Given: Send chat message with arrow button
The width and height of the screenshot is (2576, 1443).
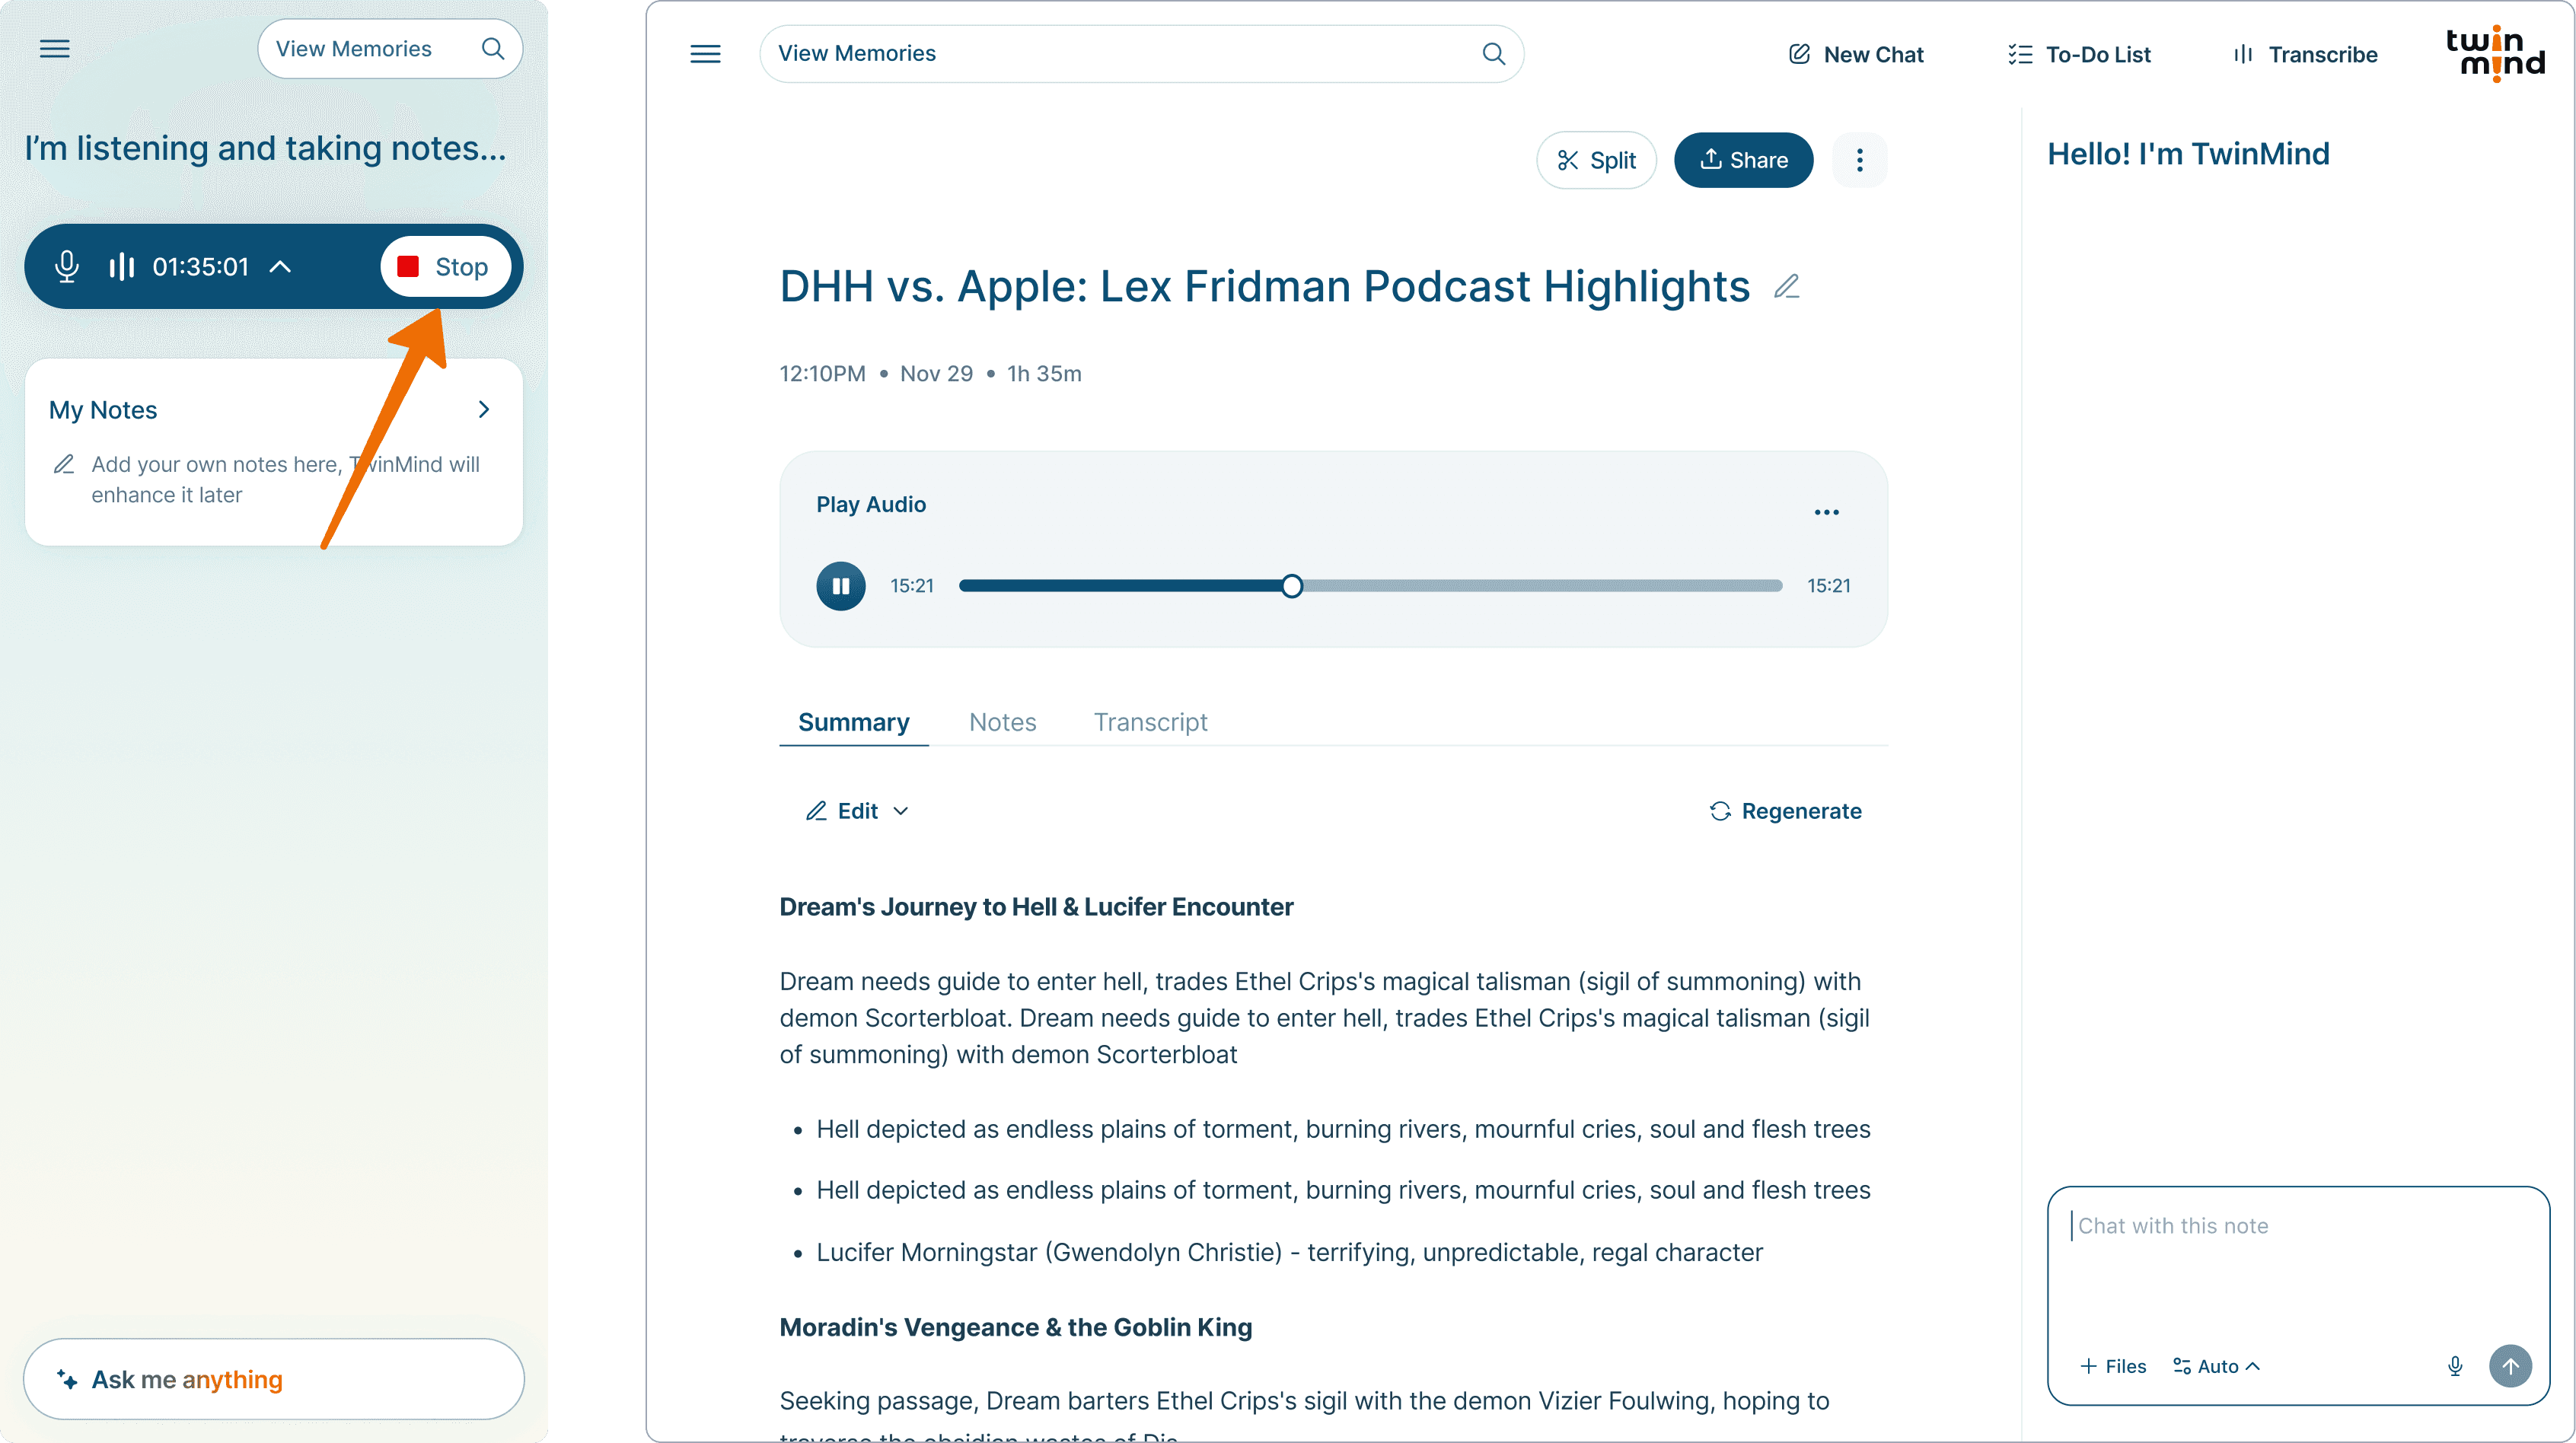Looking at the screenshot, I should pos(2511,1366).
